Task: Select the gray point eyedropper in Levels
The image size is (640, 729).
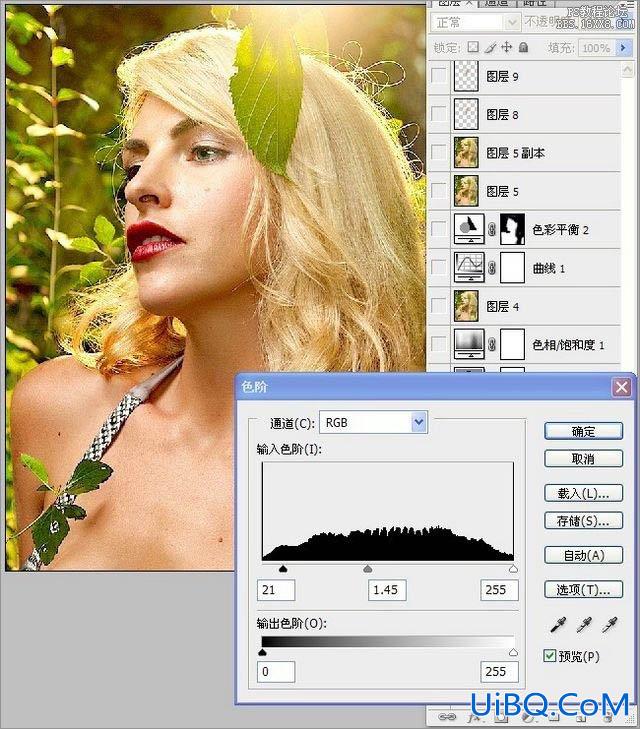Action: pyautogui.click(x=584, y=625)
